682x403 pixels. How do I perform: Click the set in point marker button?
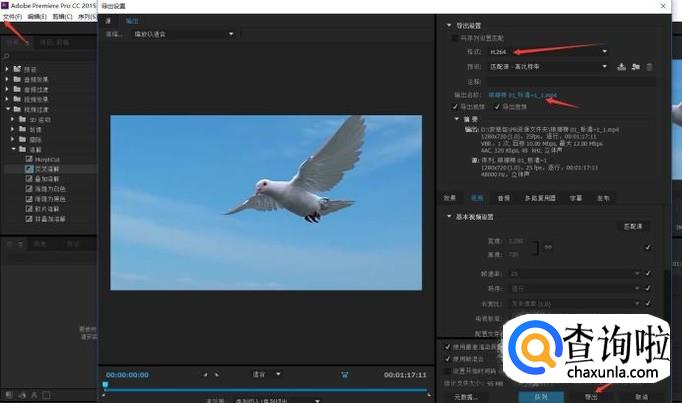(205, 374)
